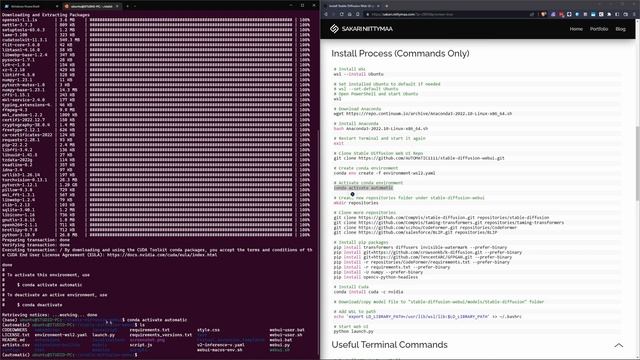The width and height of the screenshot is (640, 360).
Task: Click the git clone BLIP repository line
Action: (415, 232)
